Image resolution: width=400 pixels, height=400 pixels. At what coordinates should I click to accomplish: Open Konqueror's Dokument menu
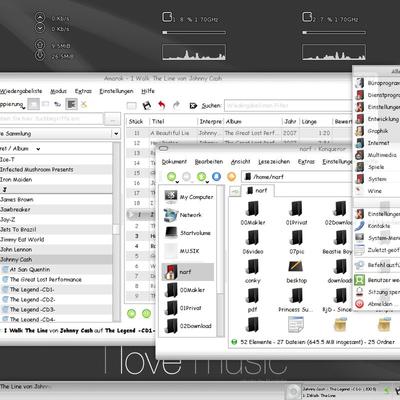(x=174, y=162)
